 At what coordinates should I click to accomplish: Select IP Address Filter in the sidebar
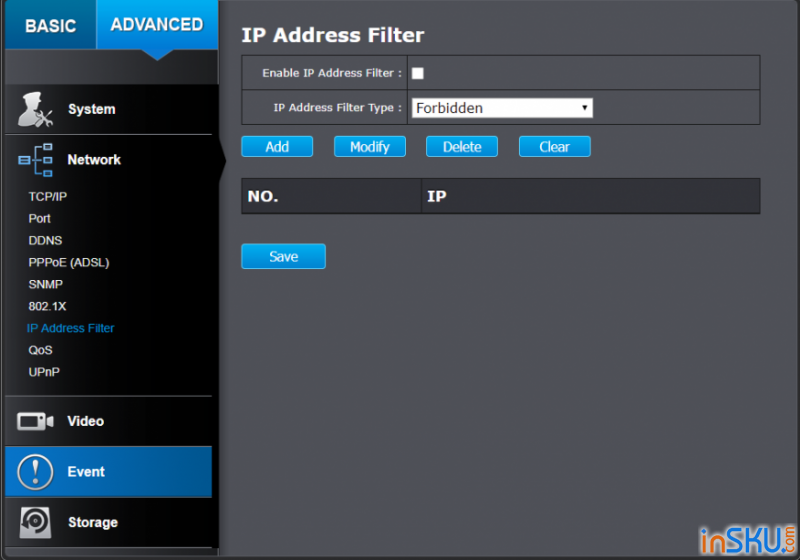[x=70, y=328]
